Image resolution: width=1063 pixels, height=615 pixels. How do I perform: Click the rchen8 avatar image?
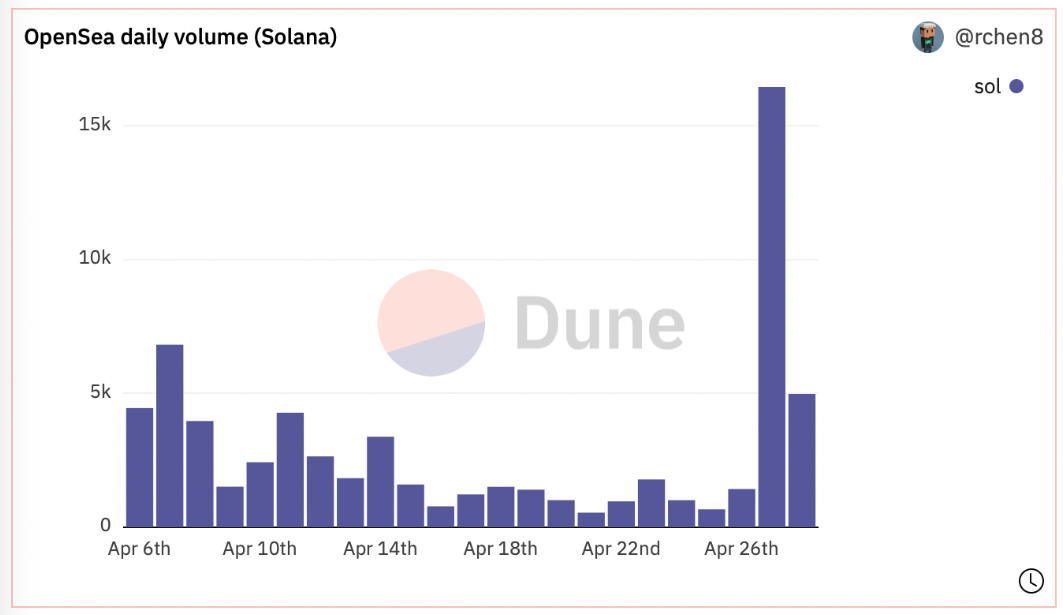point(928,38)
